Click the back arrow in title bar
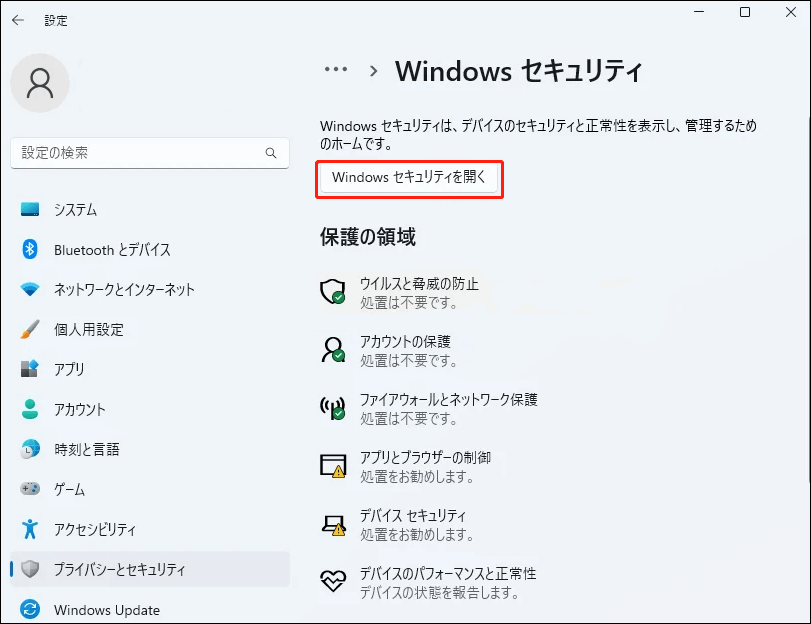Image resolution: width=811 pixels, height=624 pixels. coord(18,20)
